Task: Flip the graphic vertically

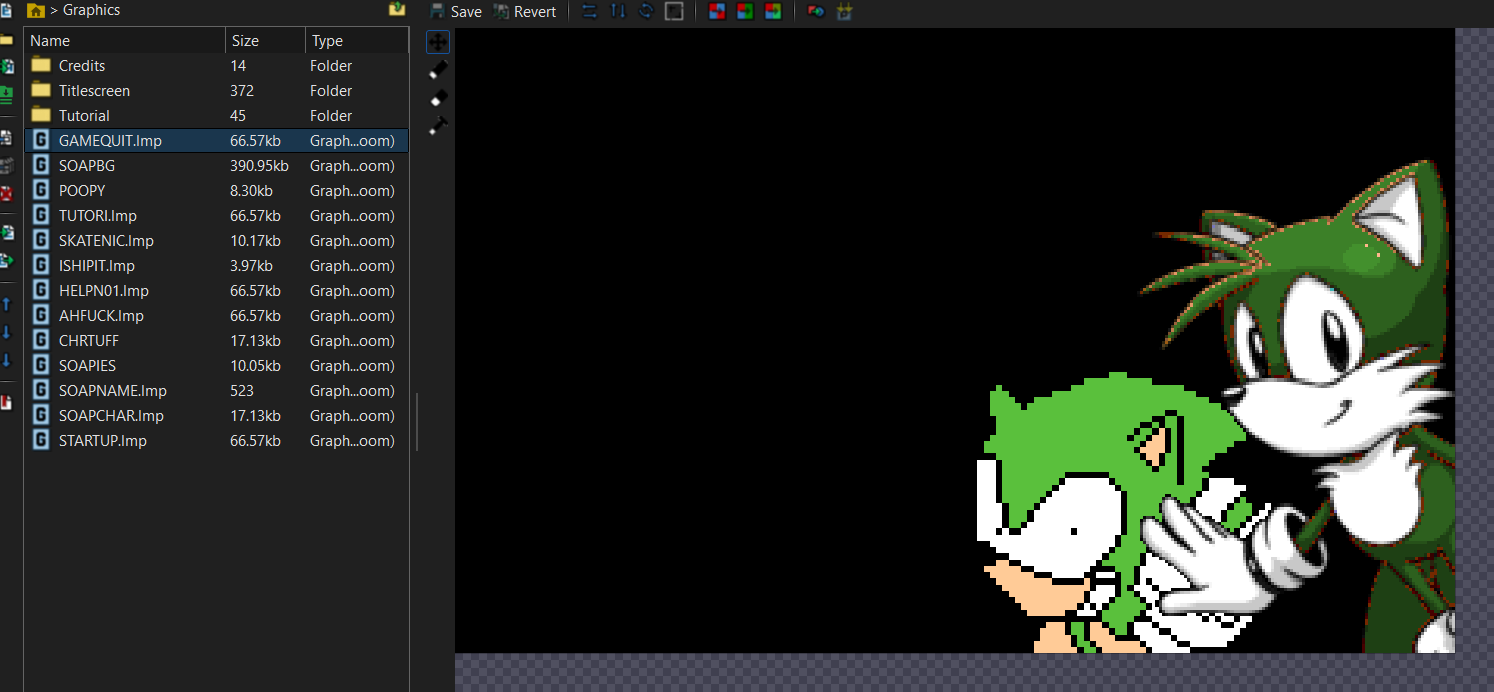Action: [617, 11]
